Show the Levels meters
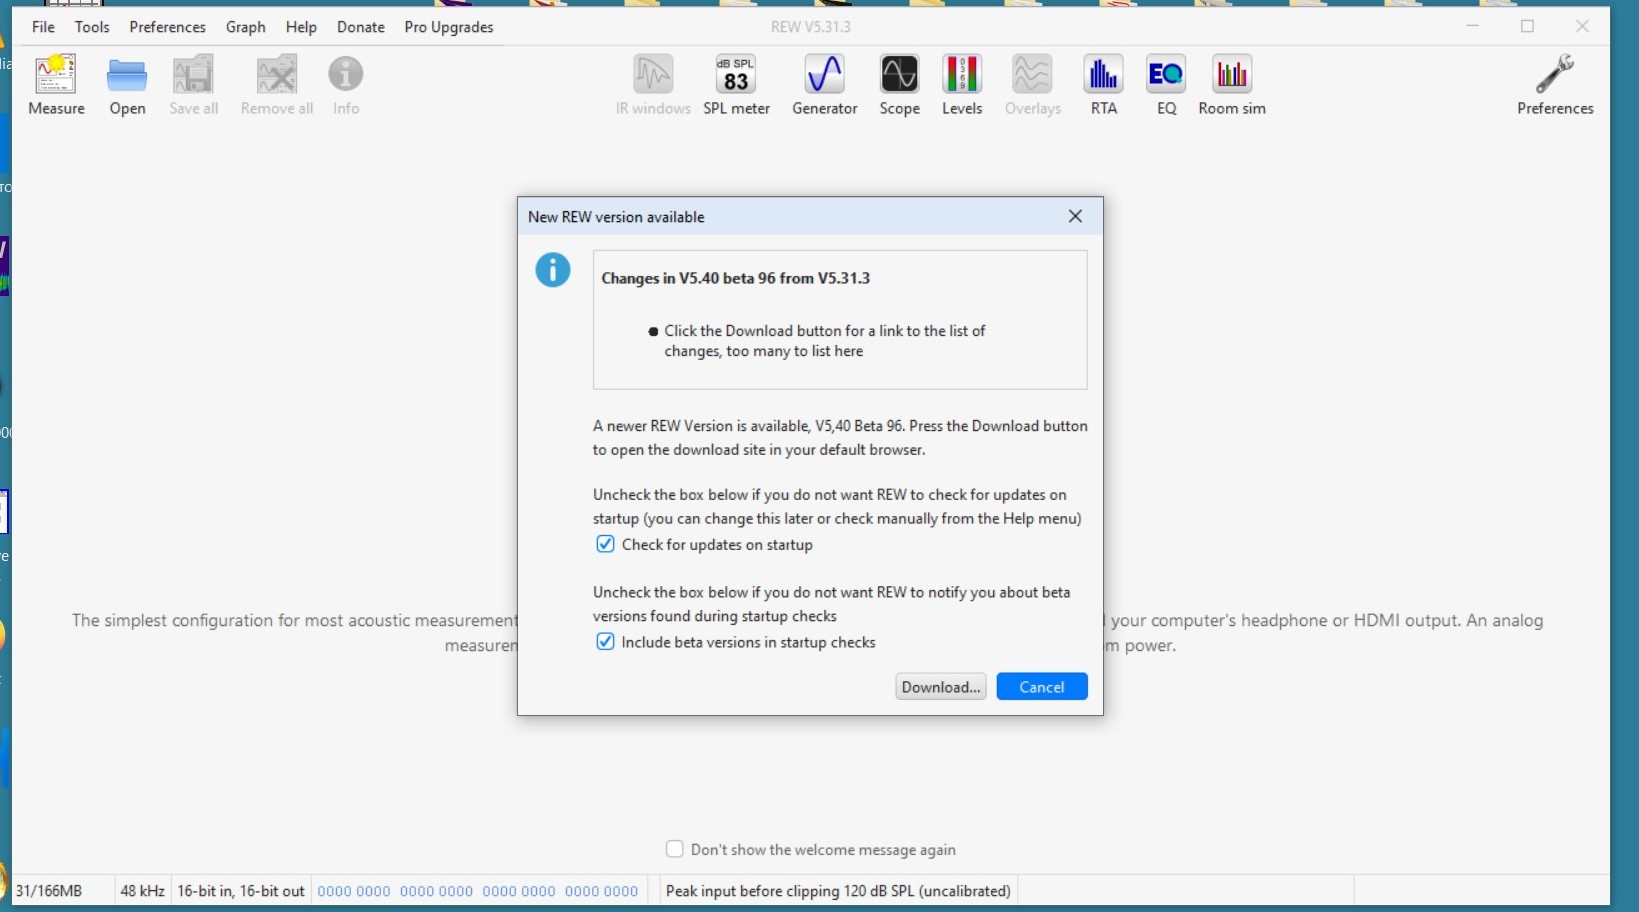 click(962, 85)
